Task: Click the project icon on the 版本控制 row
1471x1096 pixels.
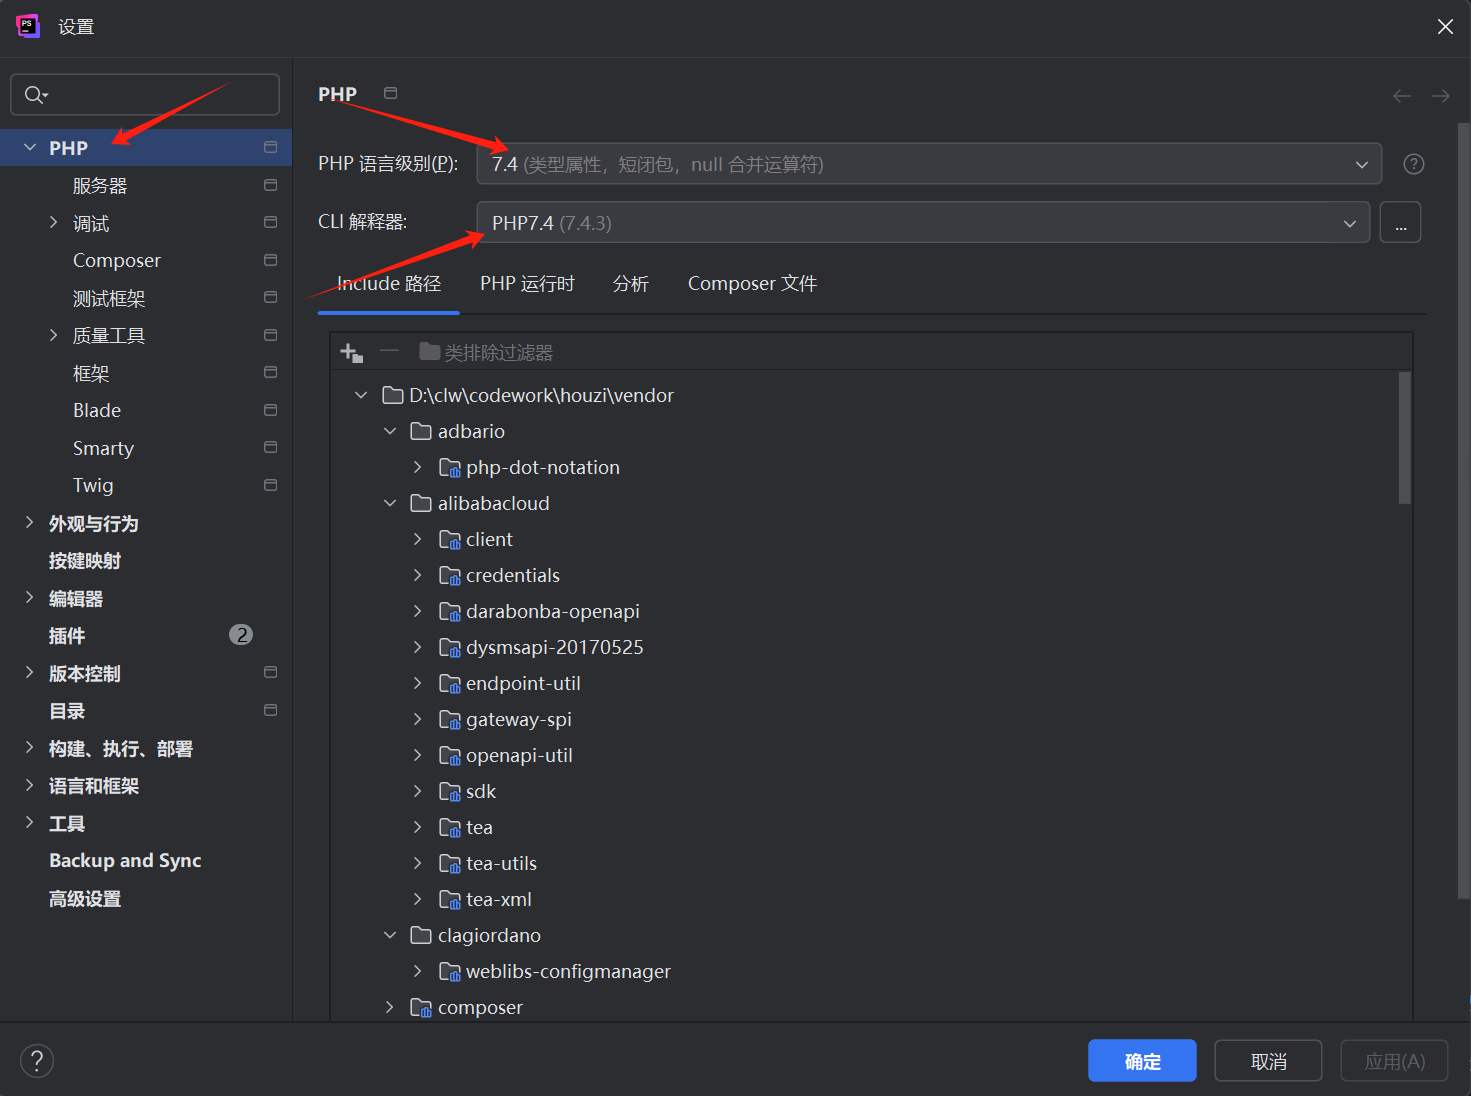Action: [270, 672]
